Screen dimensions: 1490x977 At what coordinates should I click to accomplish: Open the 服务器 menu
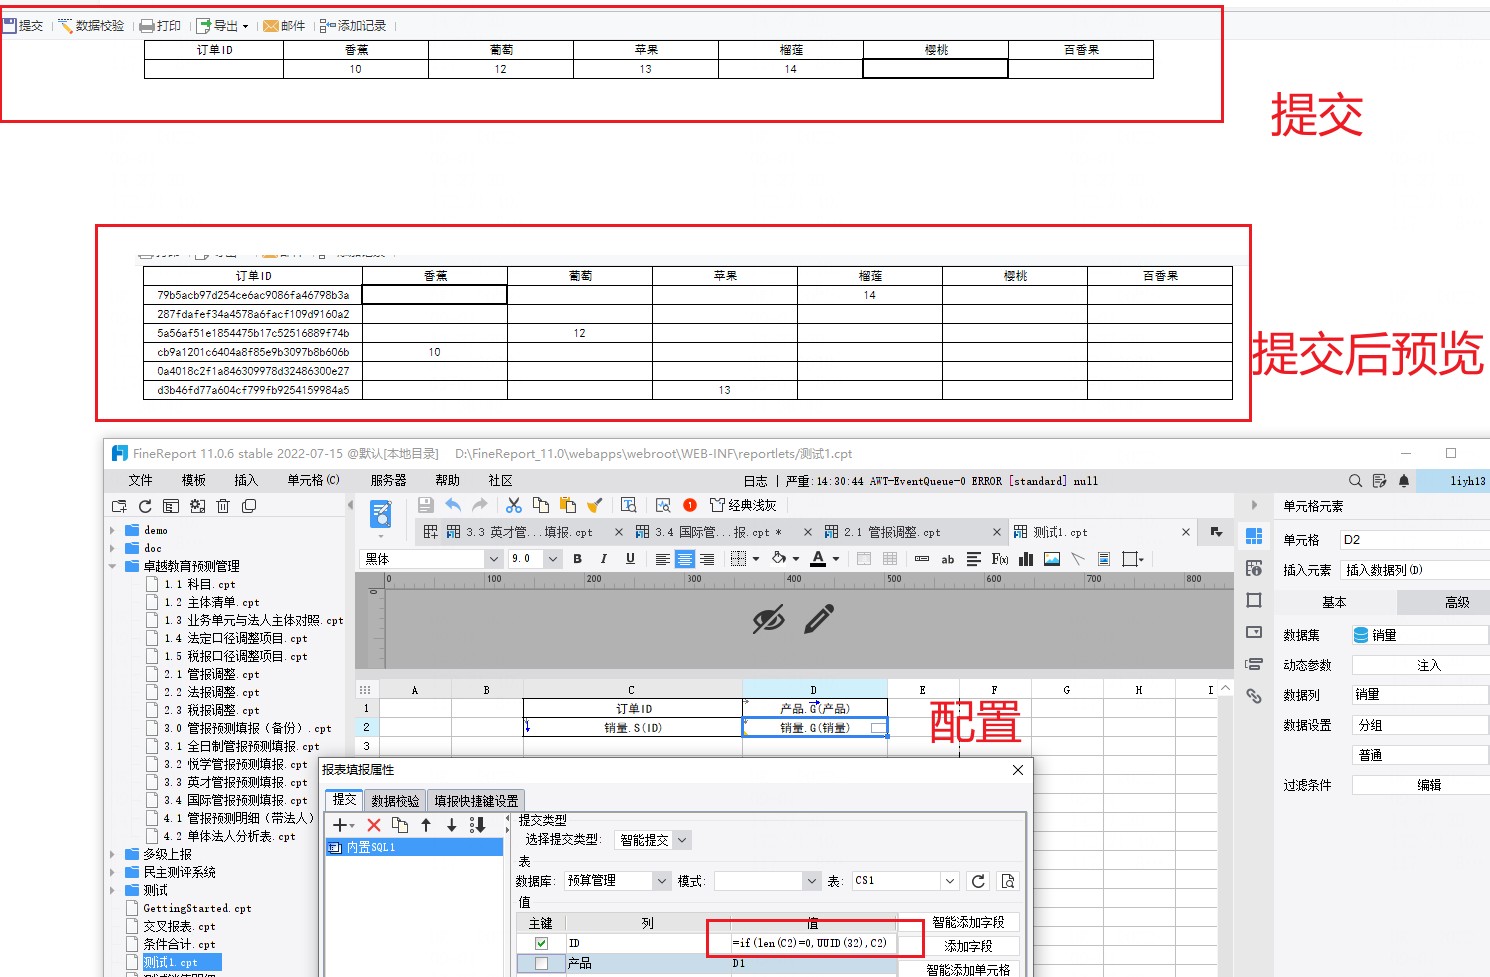point(388,480)
